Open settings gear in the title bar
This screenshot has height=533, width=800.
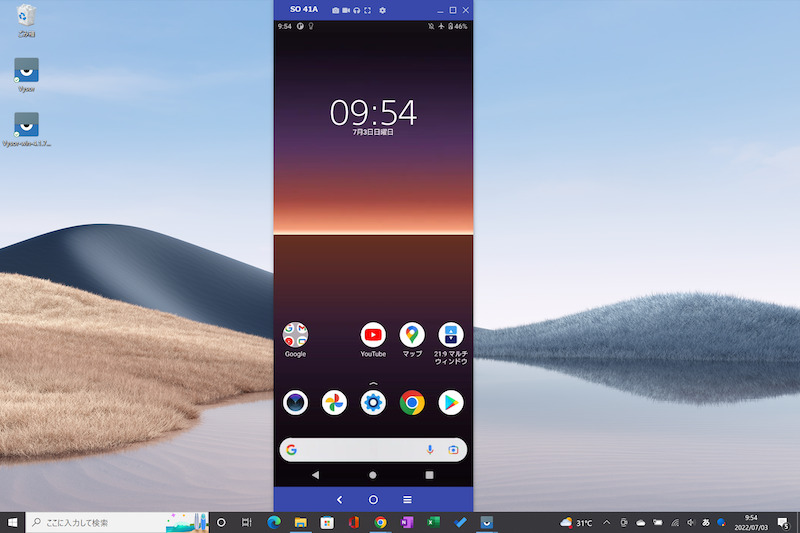coord(382,10)
